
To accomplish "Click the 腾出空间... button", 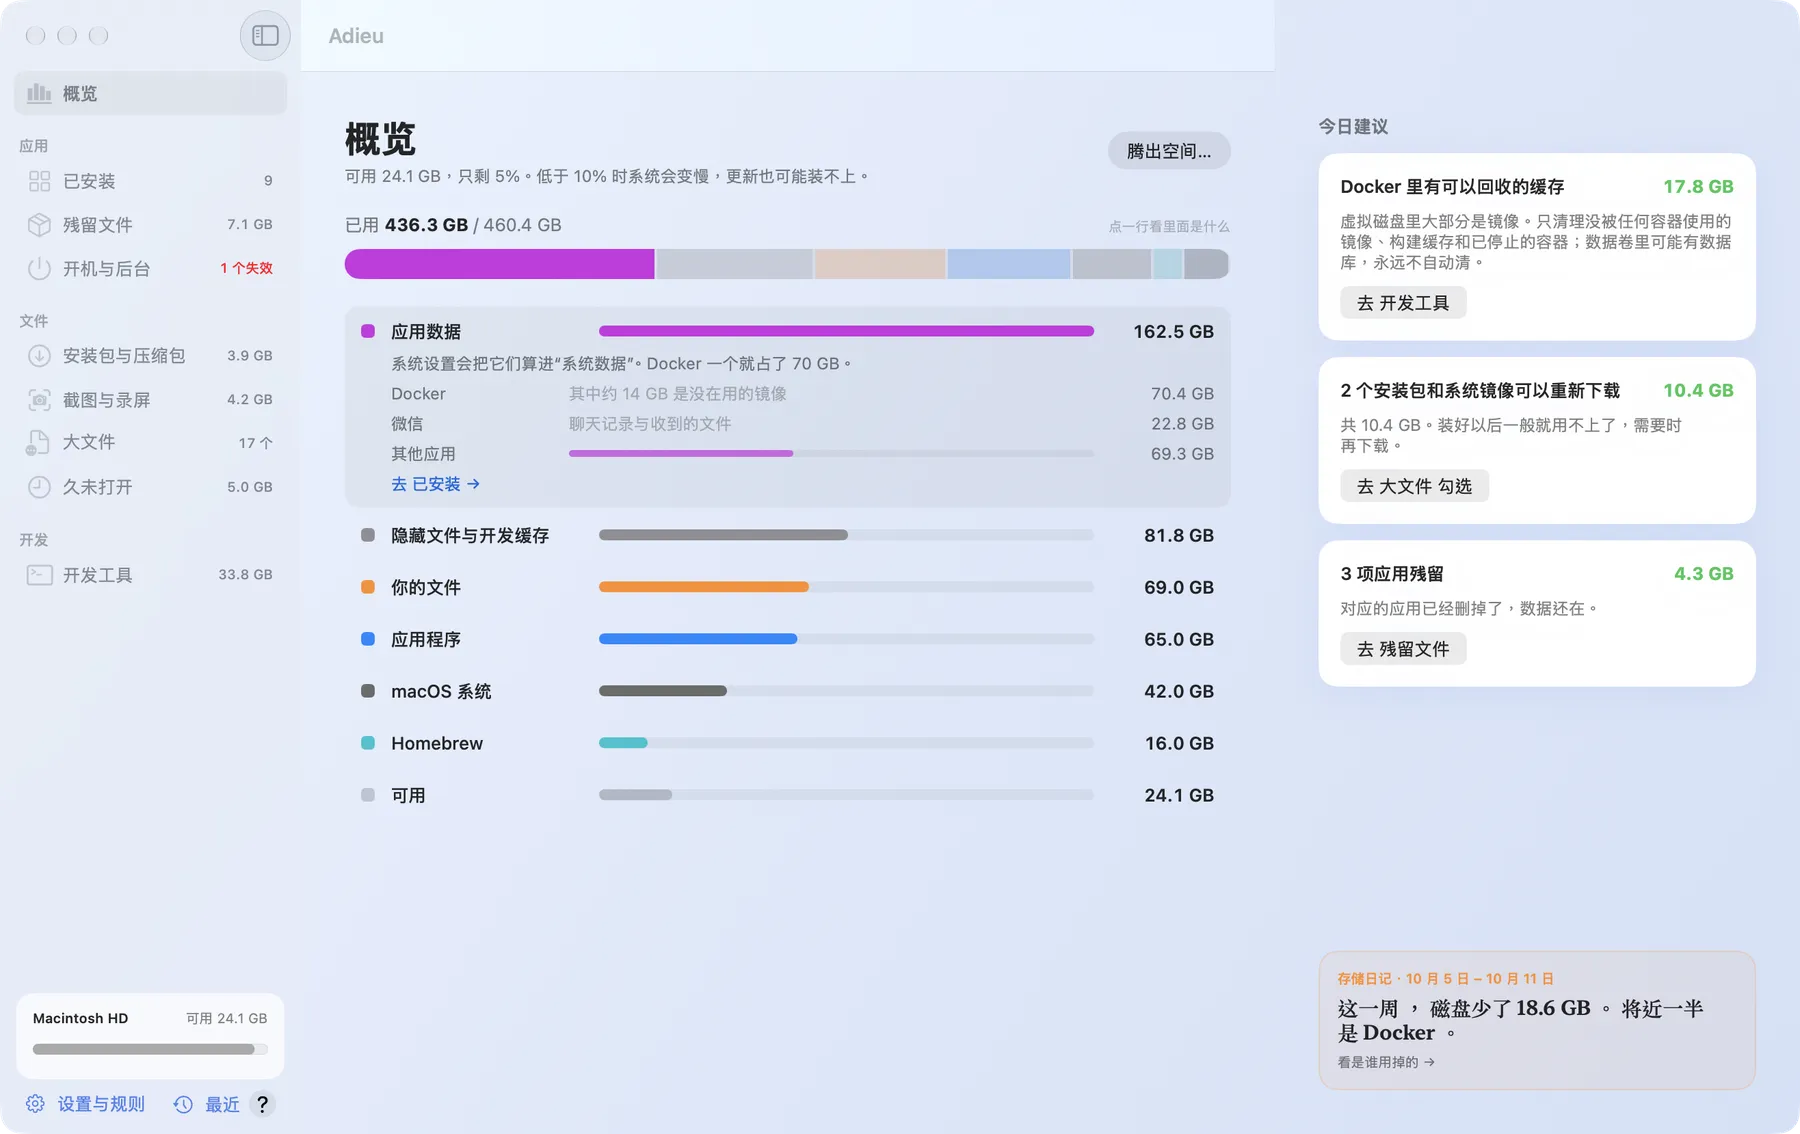I will [x=1169, y=151].
